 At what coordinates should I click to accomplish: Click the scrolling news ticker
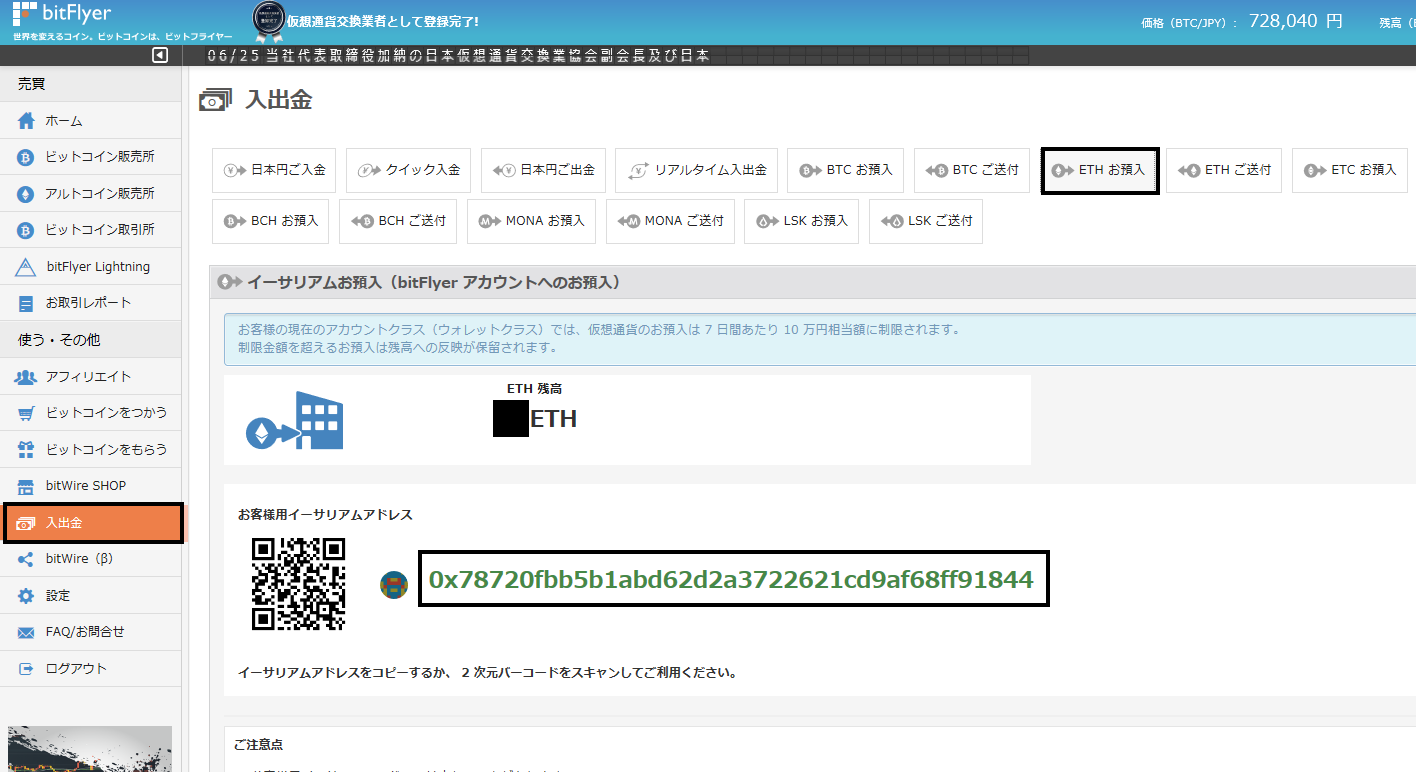coord(616,56)
